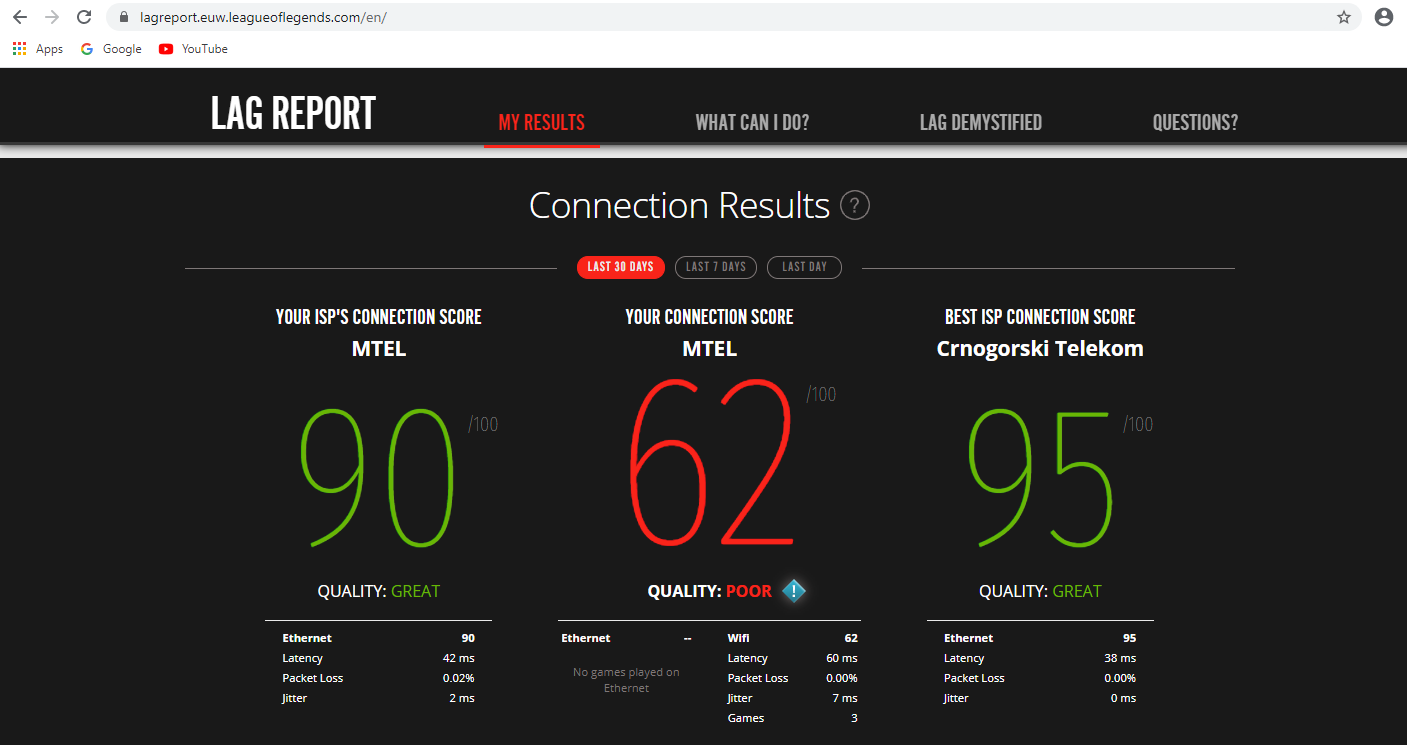
Task: Click the MTEL name under YOUR CONNECTION SCORE
Action: click(x=709, y=349)
